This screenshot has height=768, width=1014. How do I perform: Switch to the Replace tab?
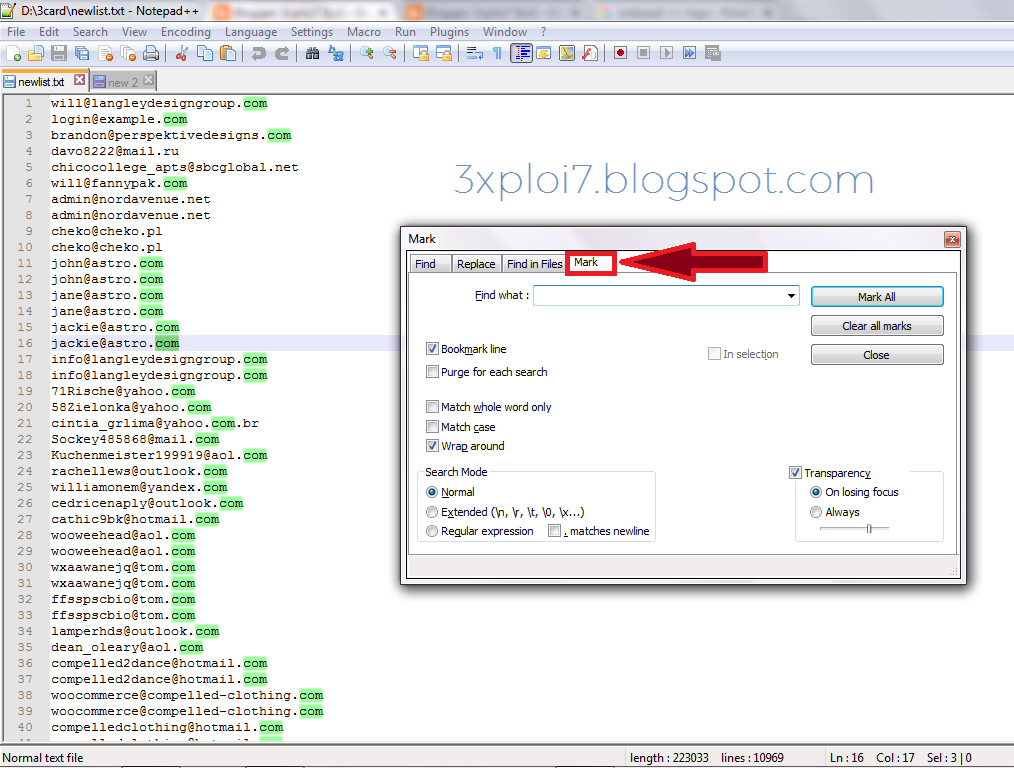click(476, 263)
